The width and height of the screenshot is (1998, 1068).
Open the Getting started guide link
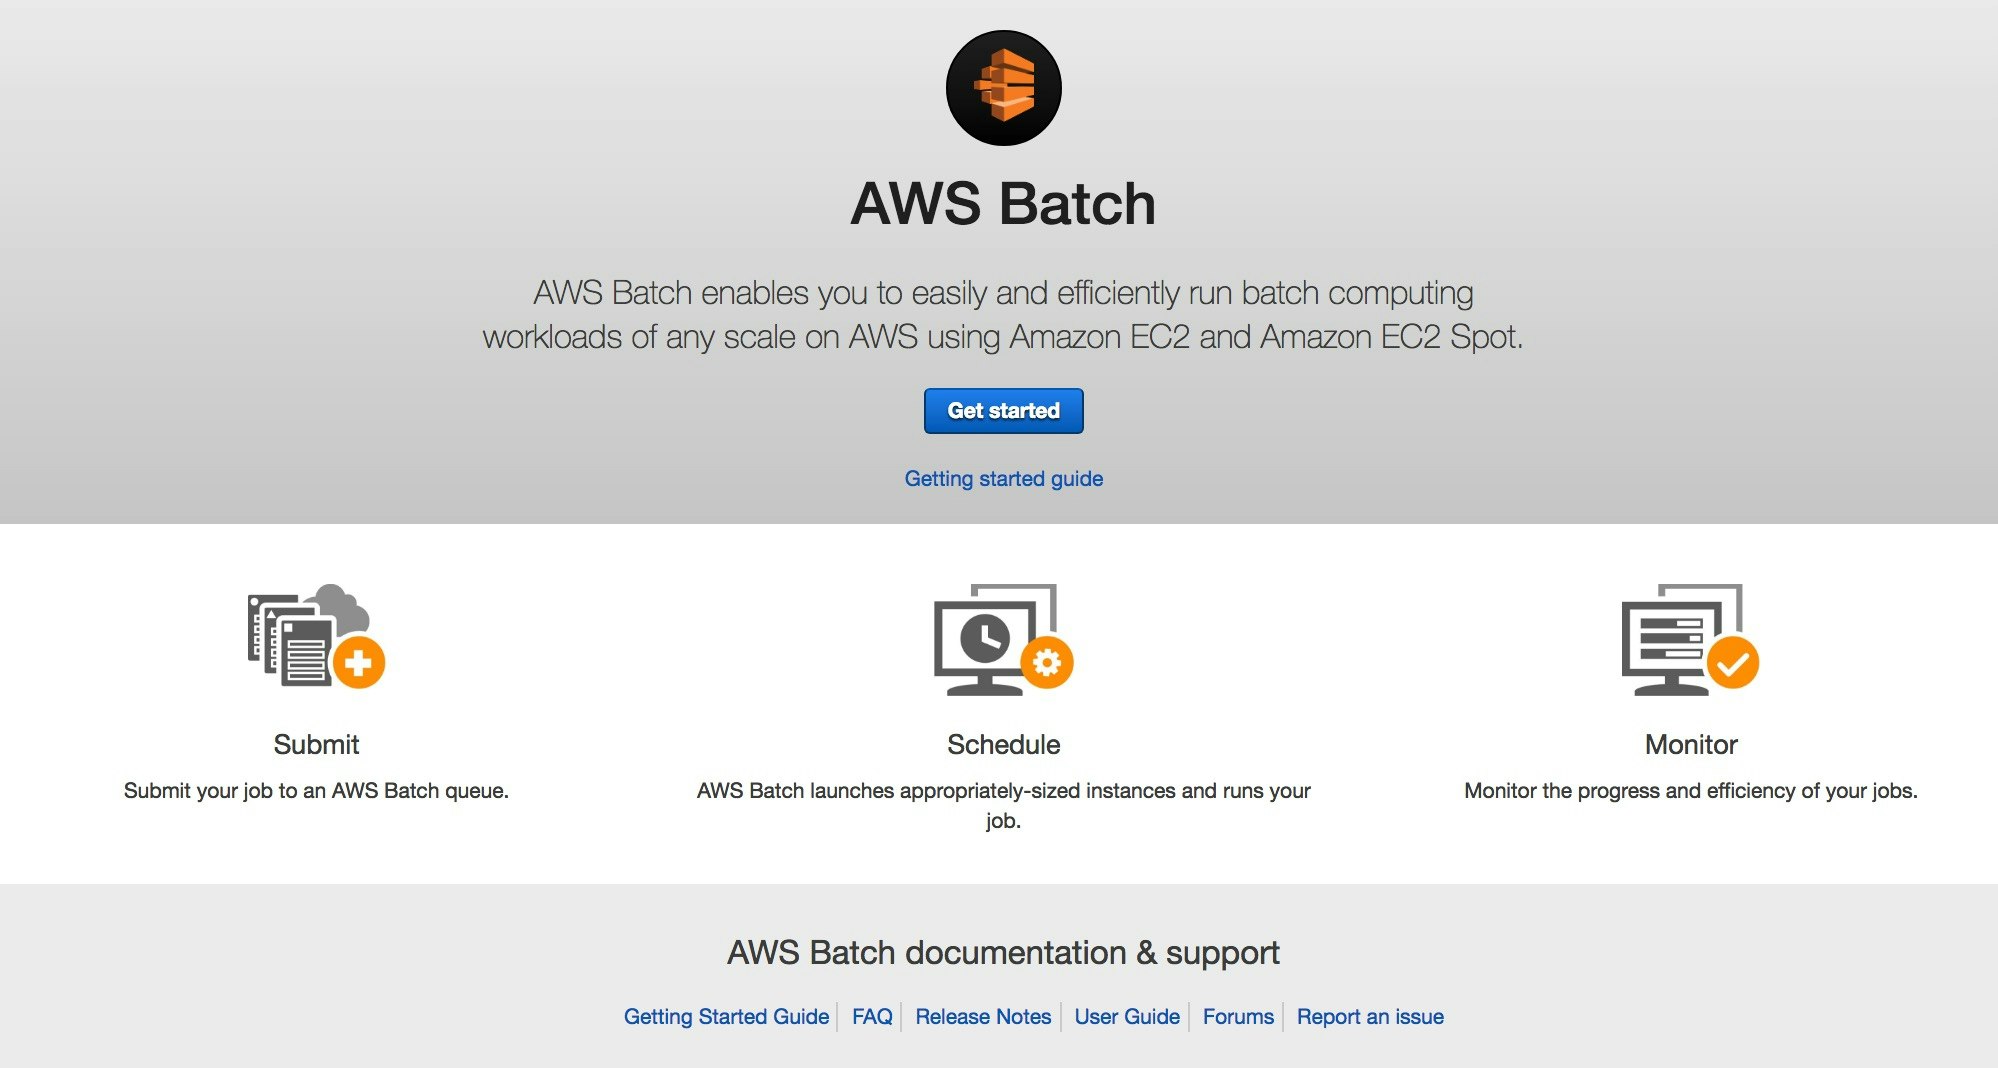[1003, 479]
